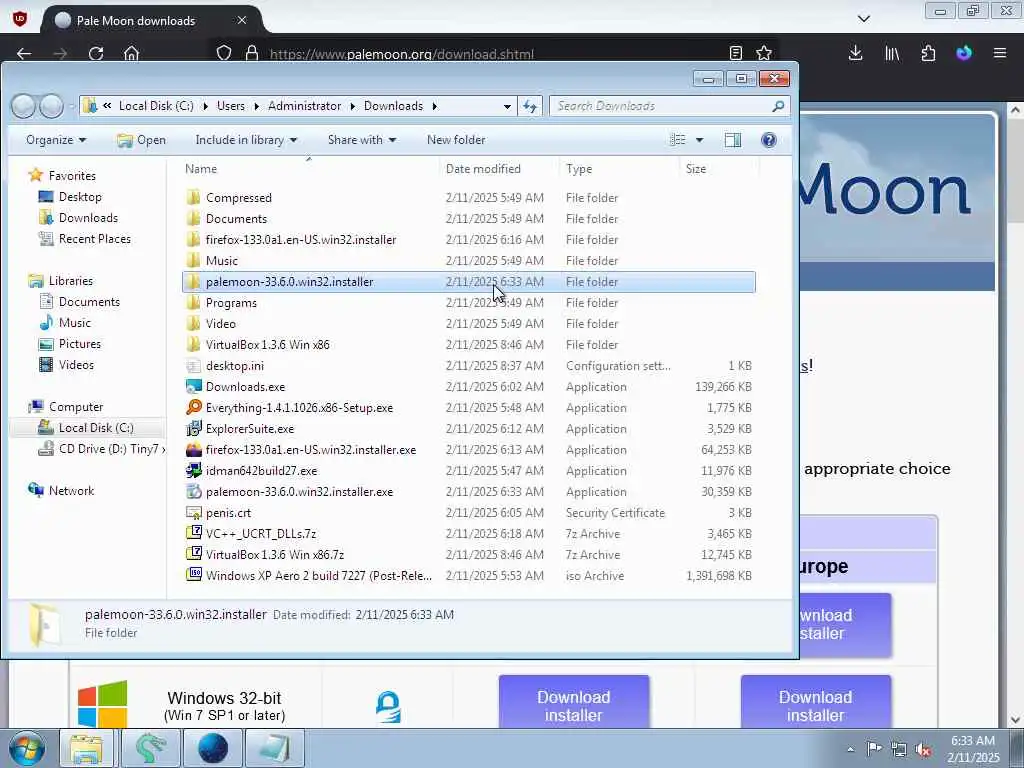This screenshot has width=1024, height=768.
Task: Click Explorer back navigation button
Action: 24,106
